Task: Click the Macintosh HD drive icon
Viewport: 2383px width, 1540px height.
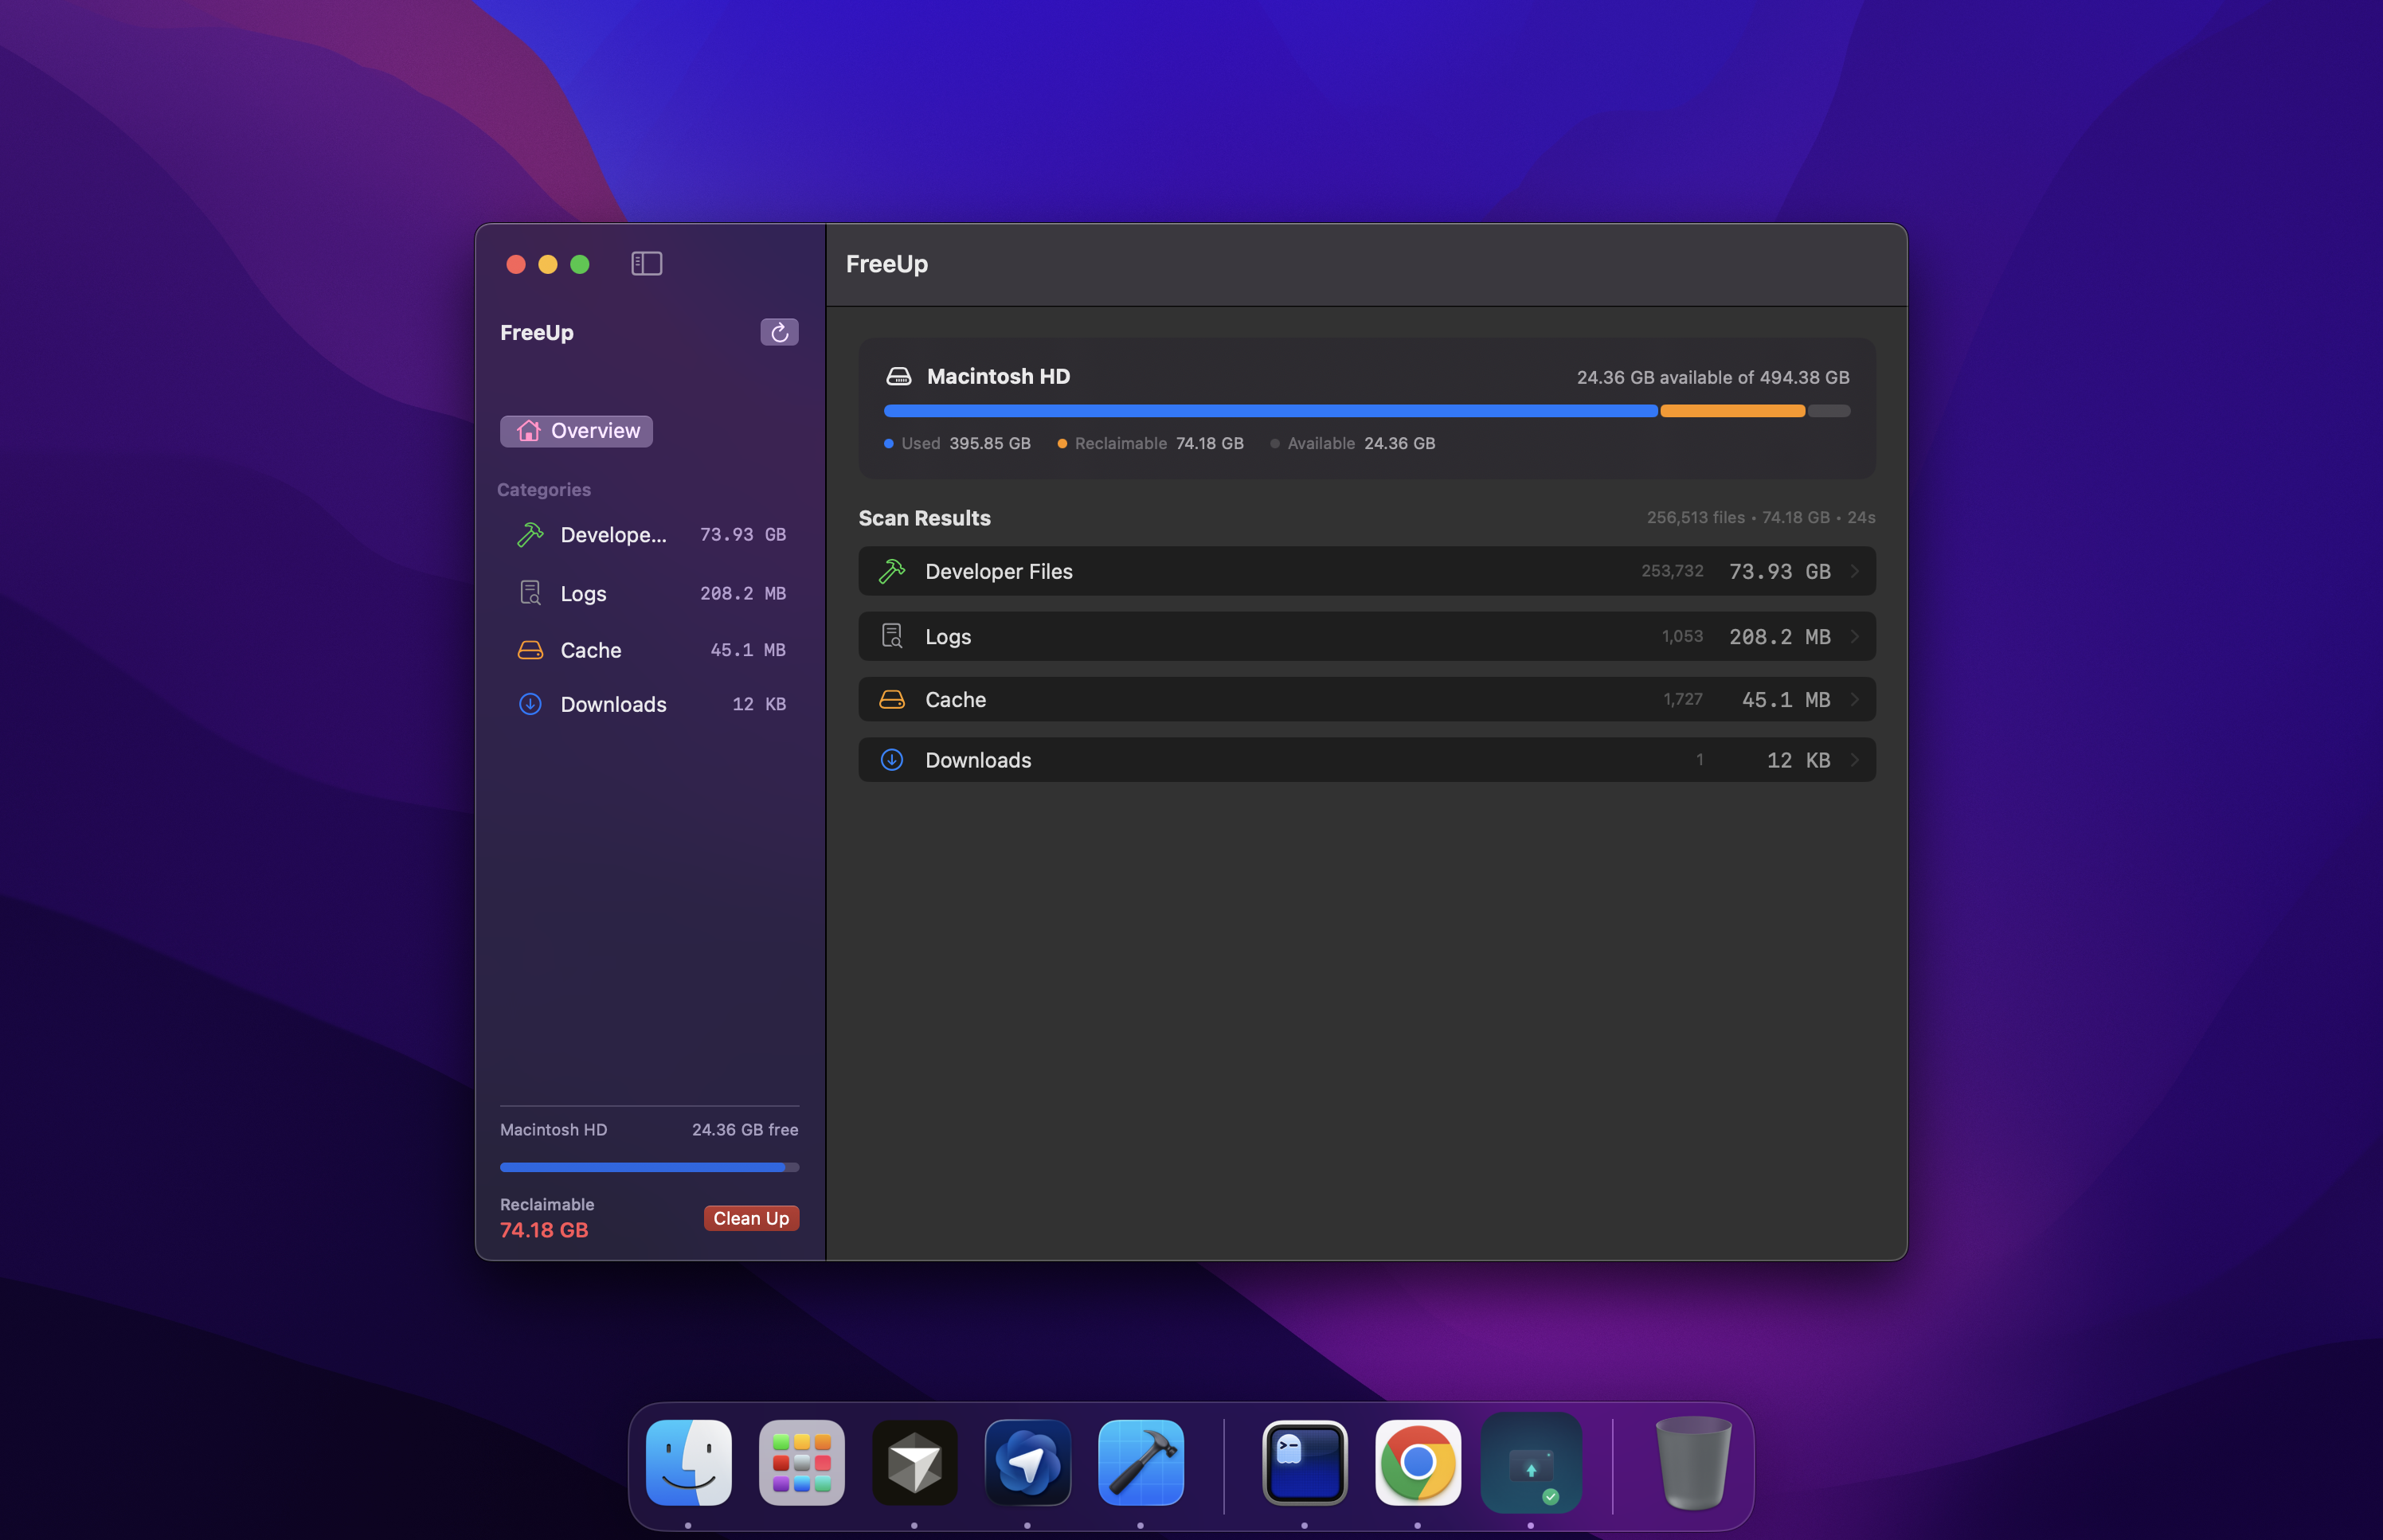Action: (898, 377)
